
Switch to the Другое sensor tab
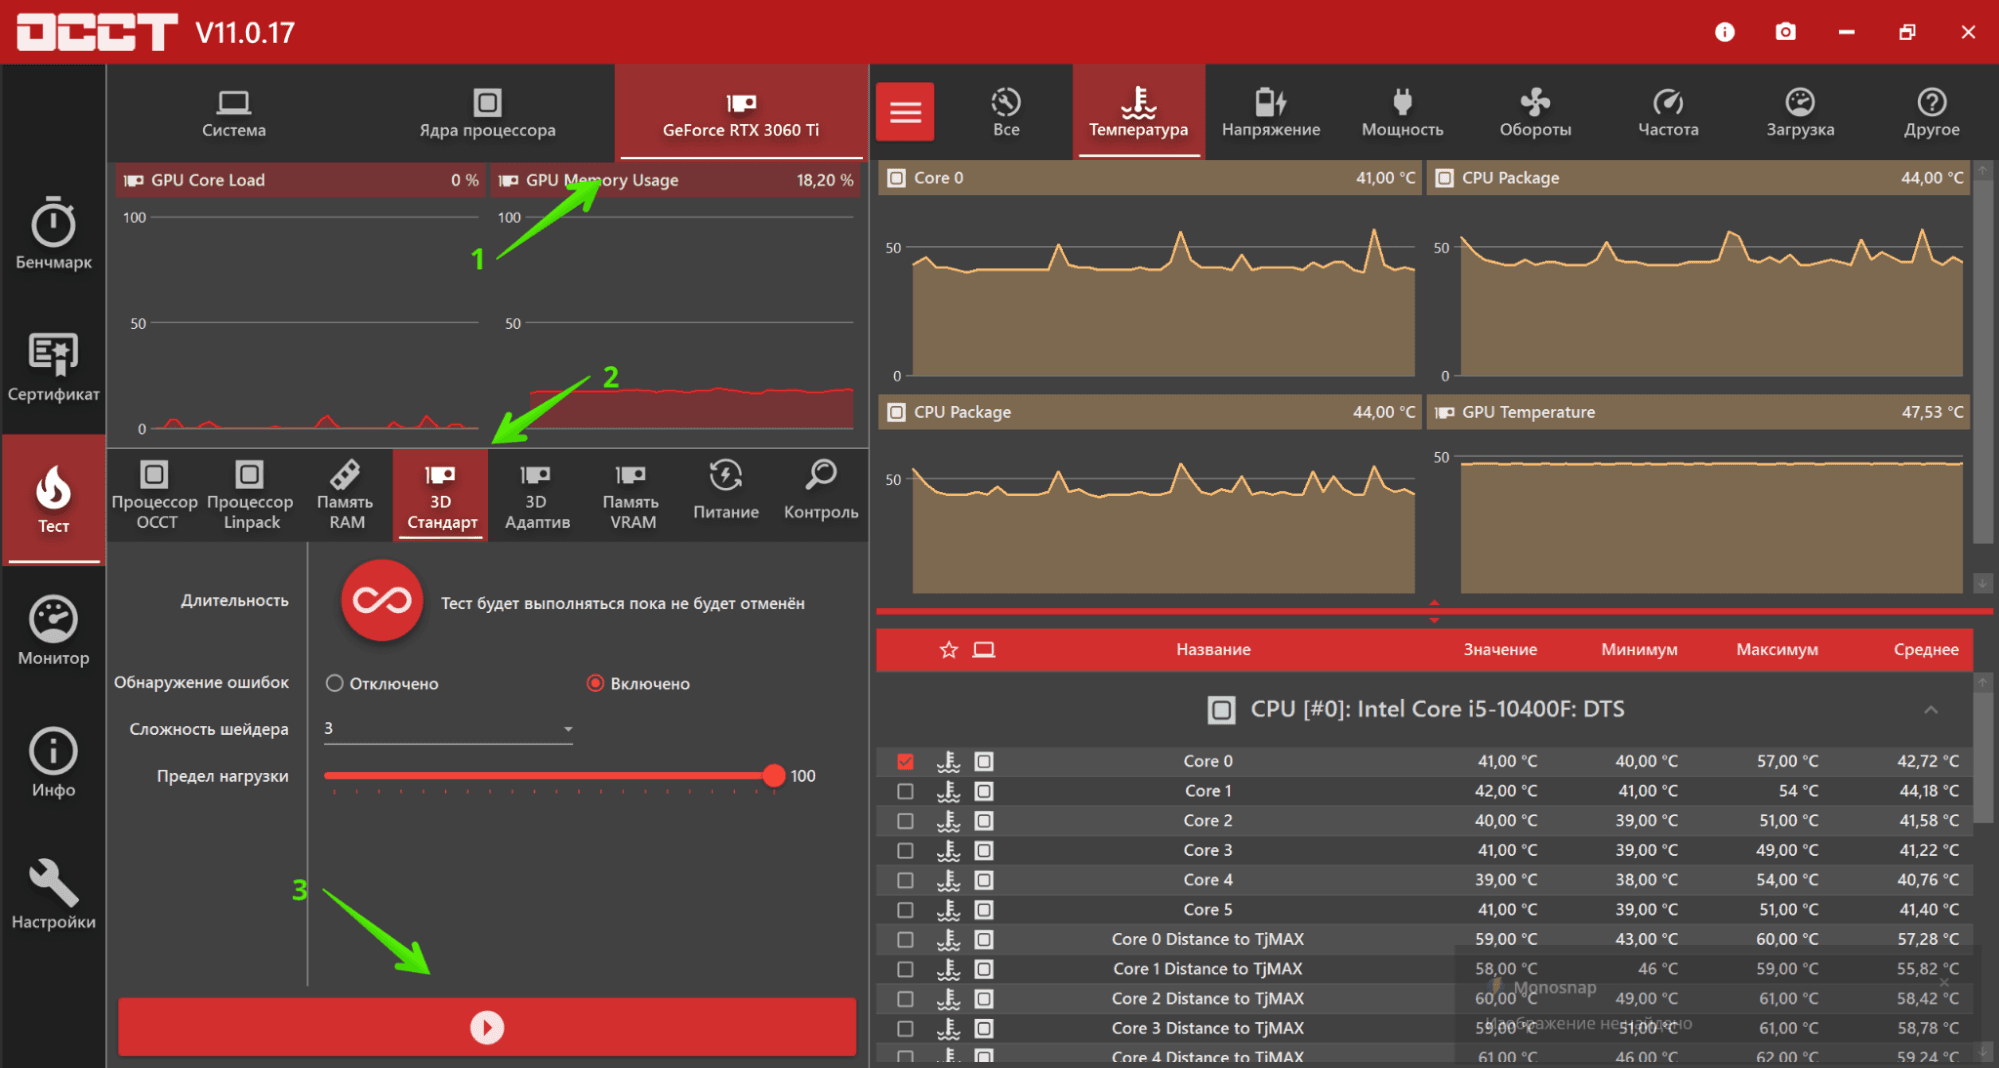1932,113
